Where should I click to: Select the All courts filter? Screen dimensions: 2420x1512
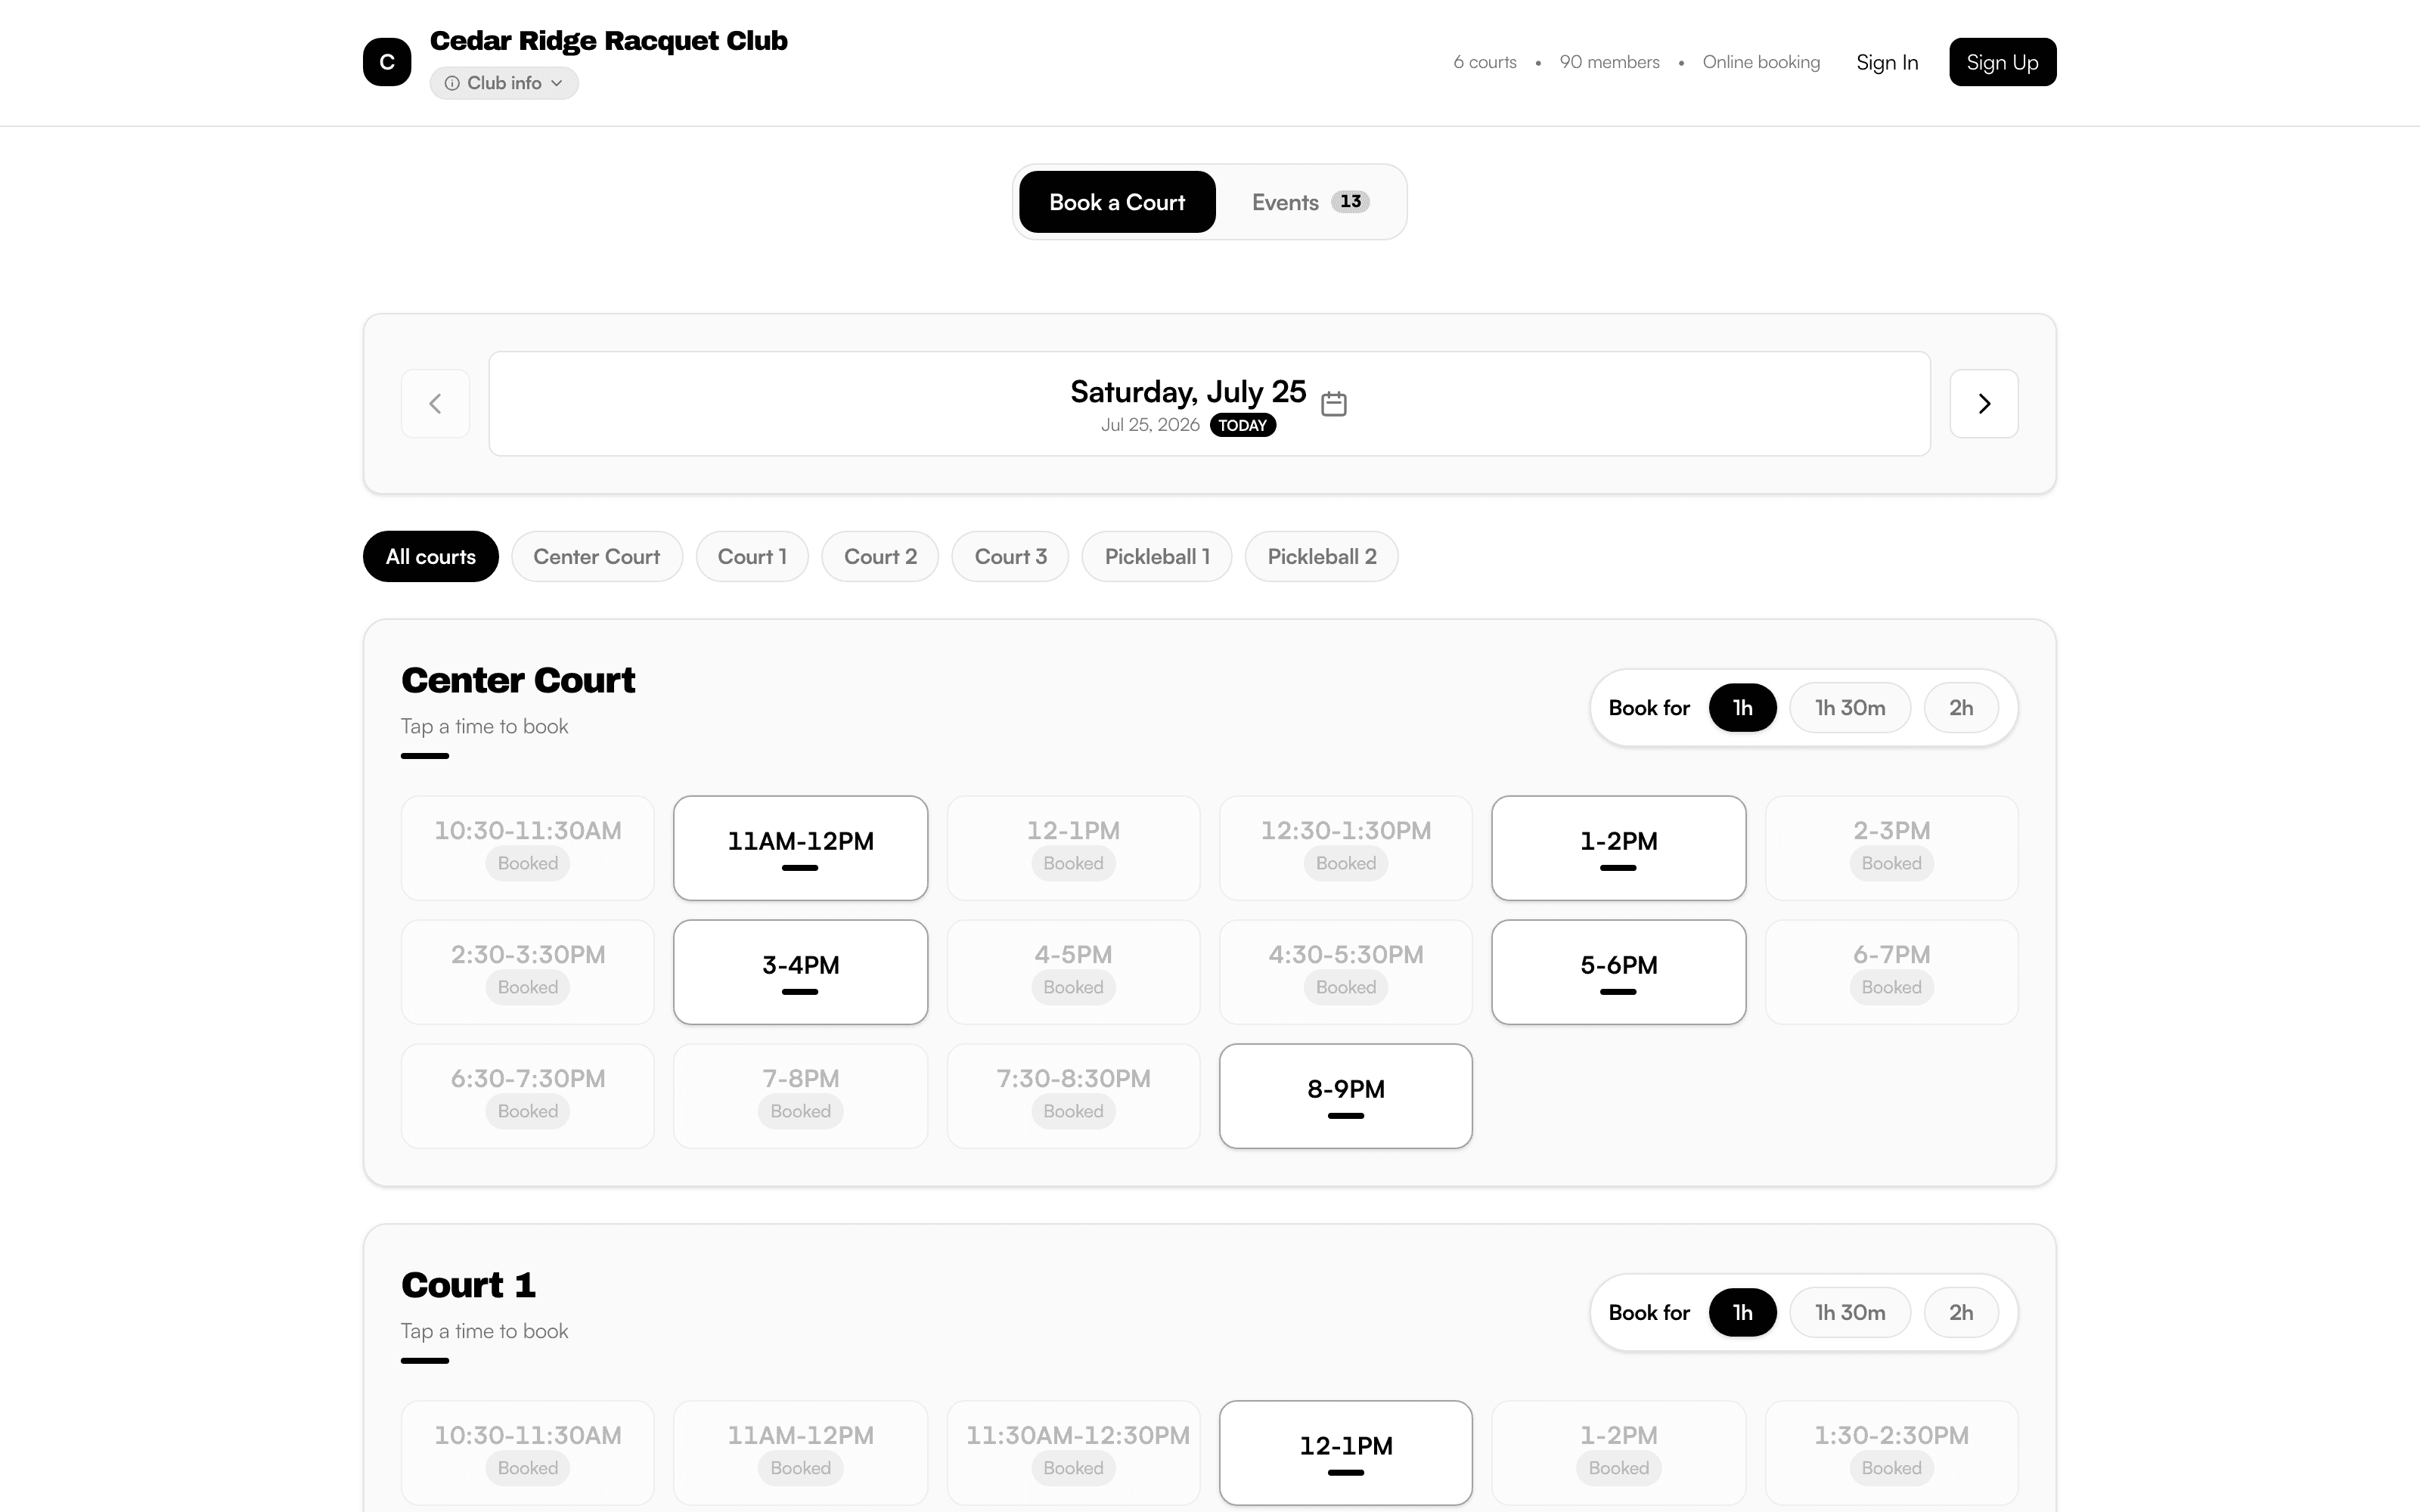pyautogui.click(x=431, y=556)
